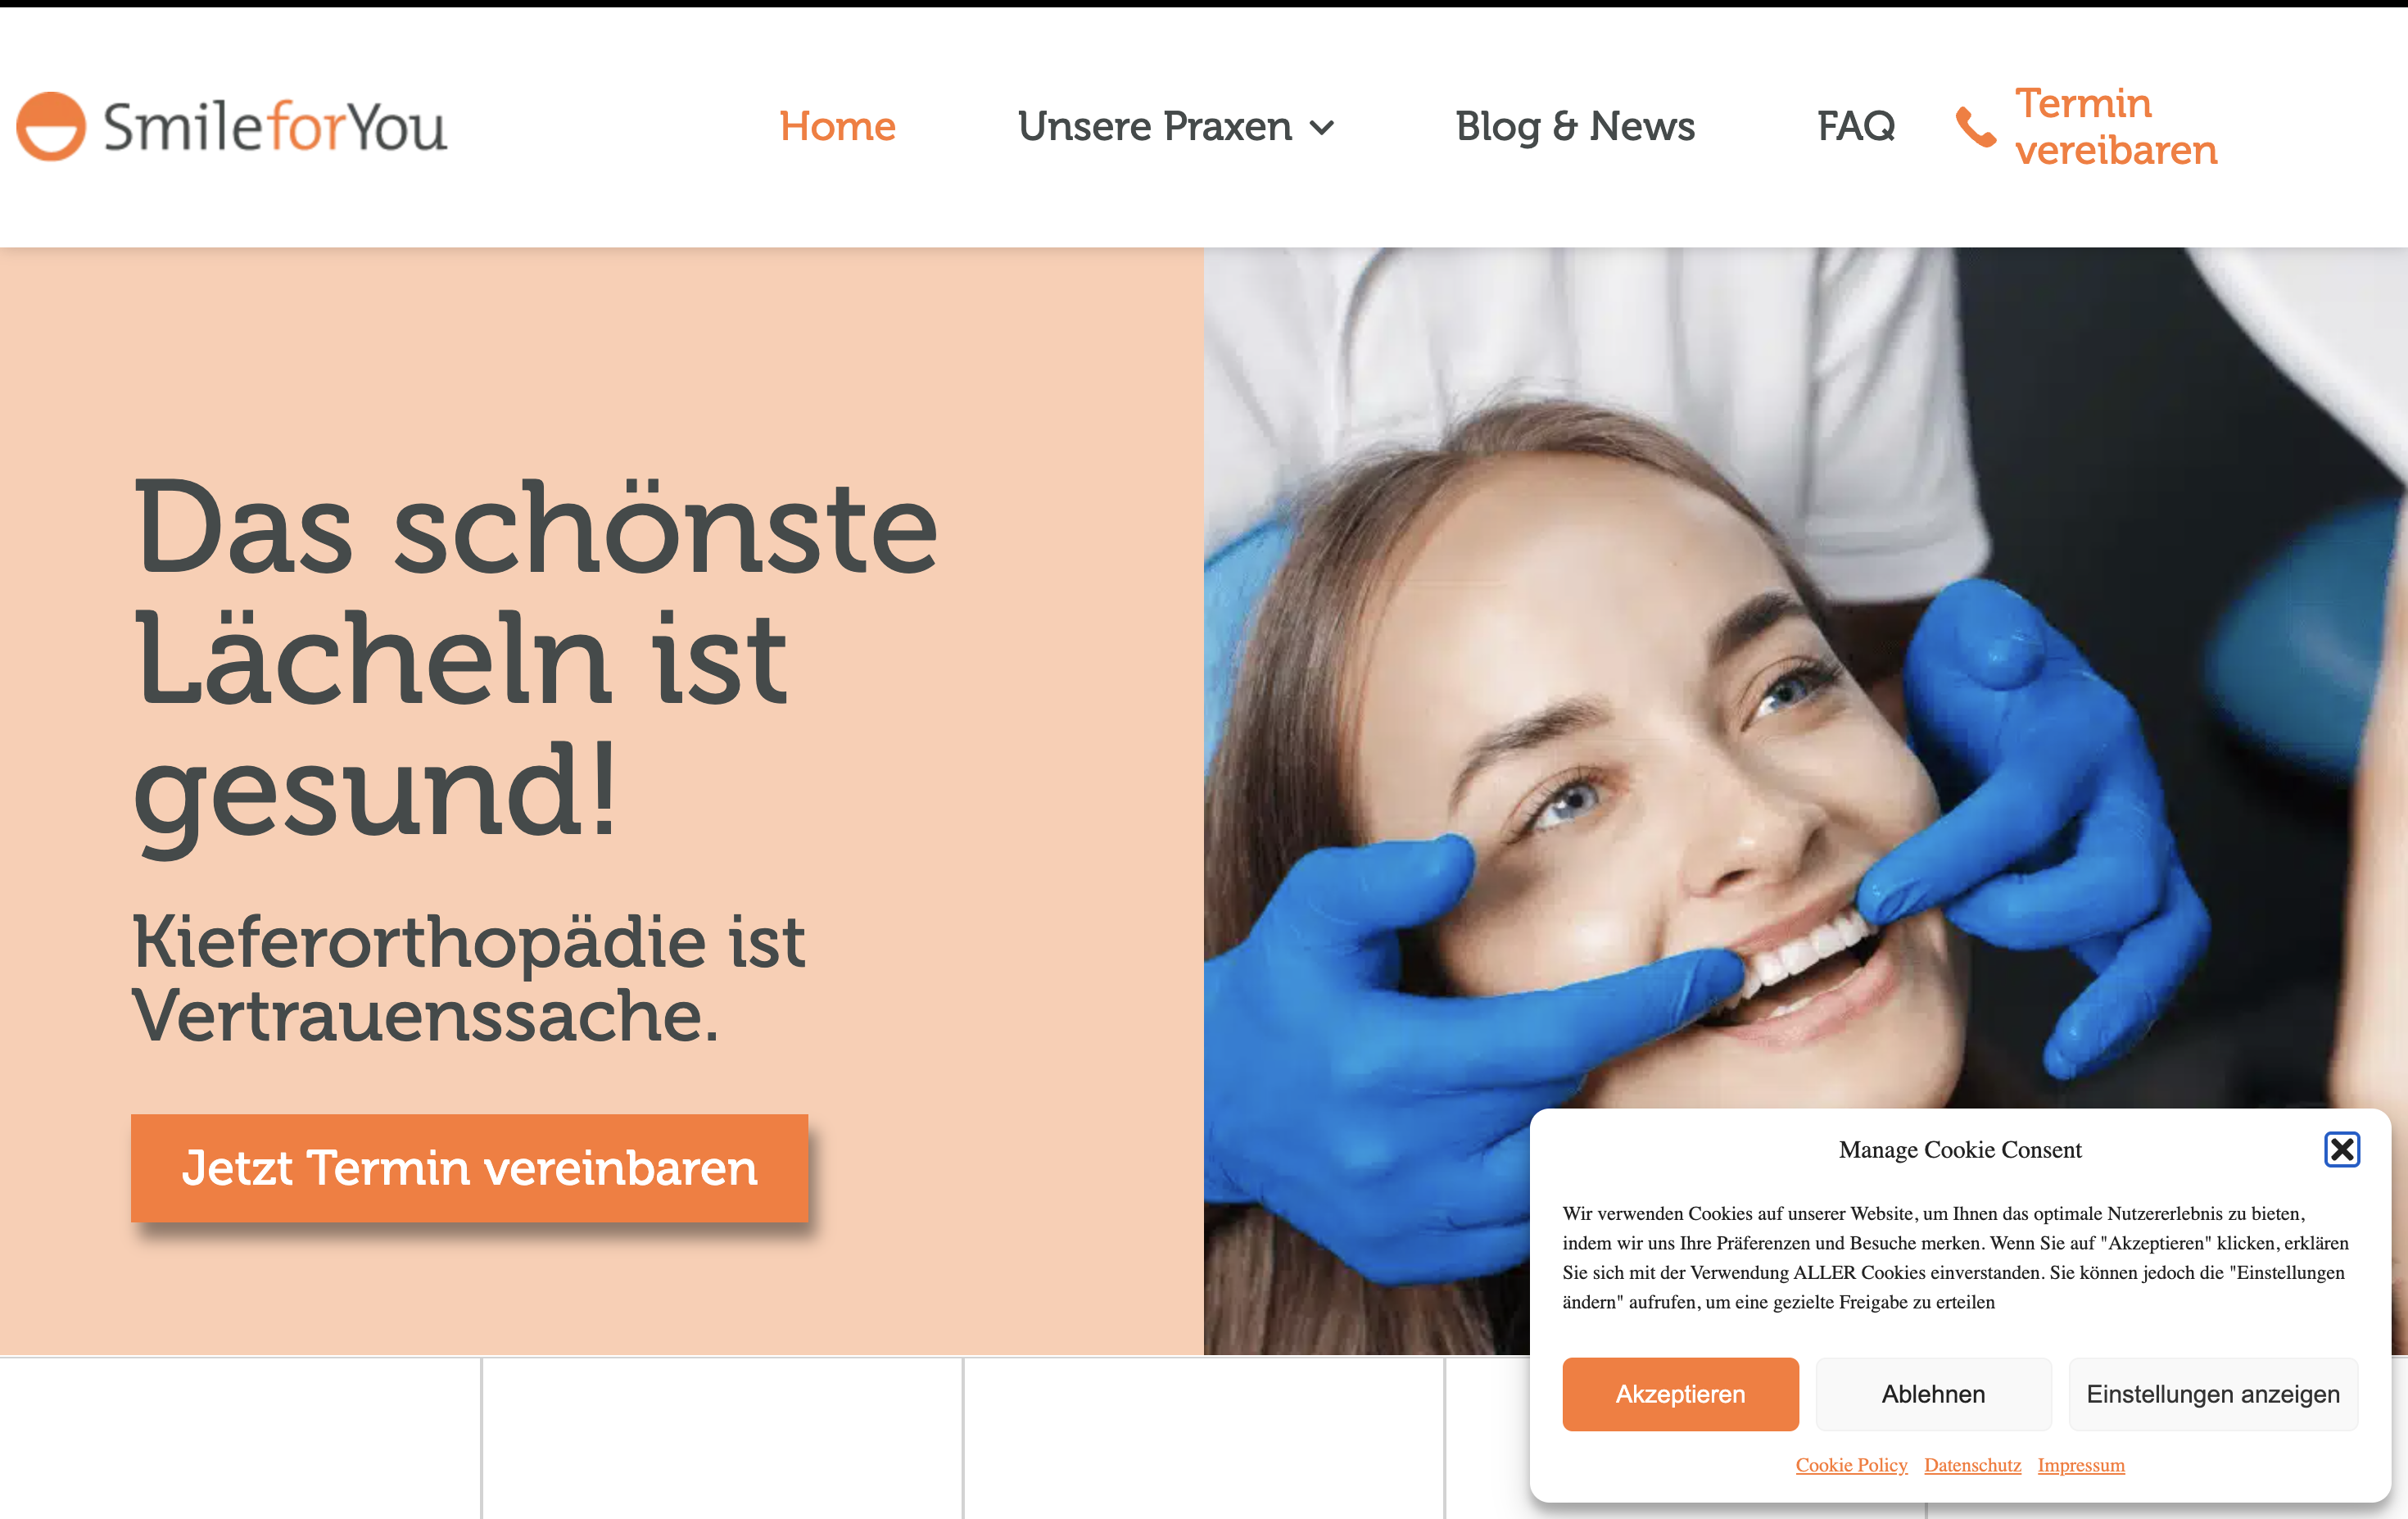Open the Blog & News page
Screen dimensions: 2408x1519
tap(1575, 127)
